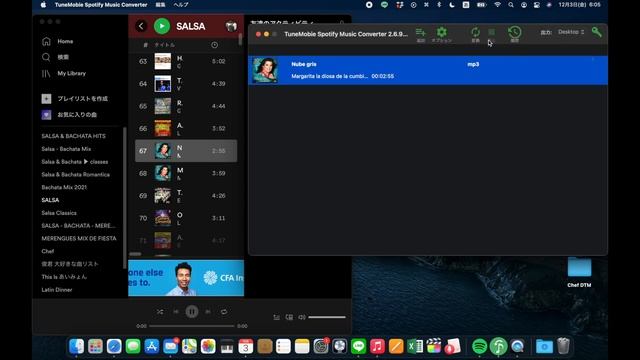Open Salsa - Bachata Mix playlist

(66, 149)
